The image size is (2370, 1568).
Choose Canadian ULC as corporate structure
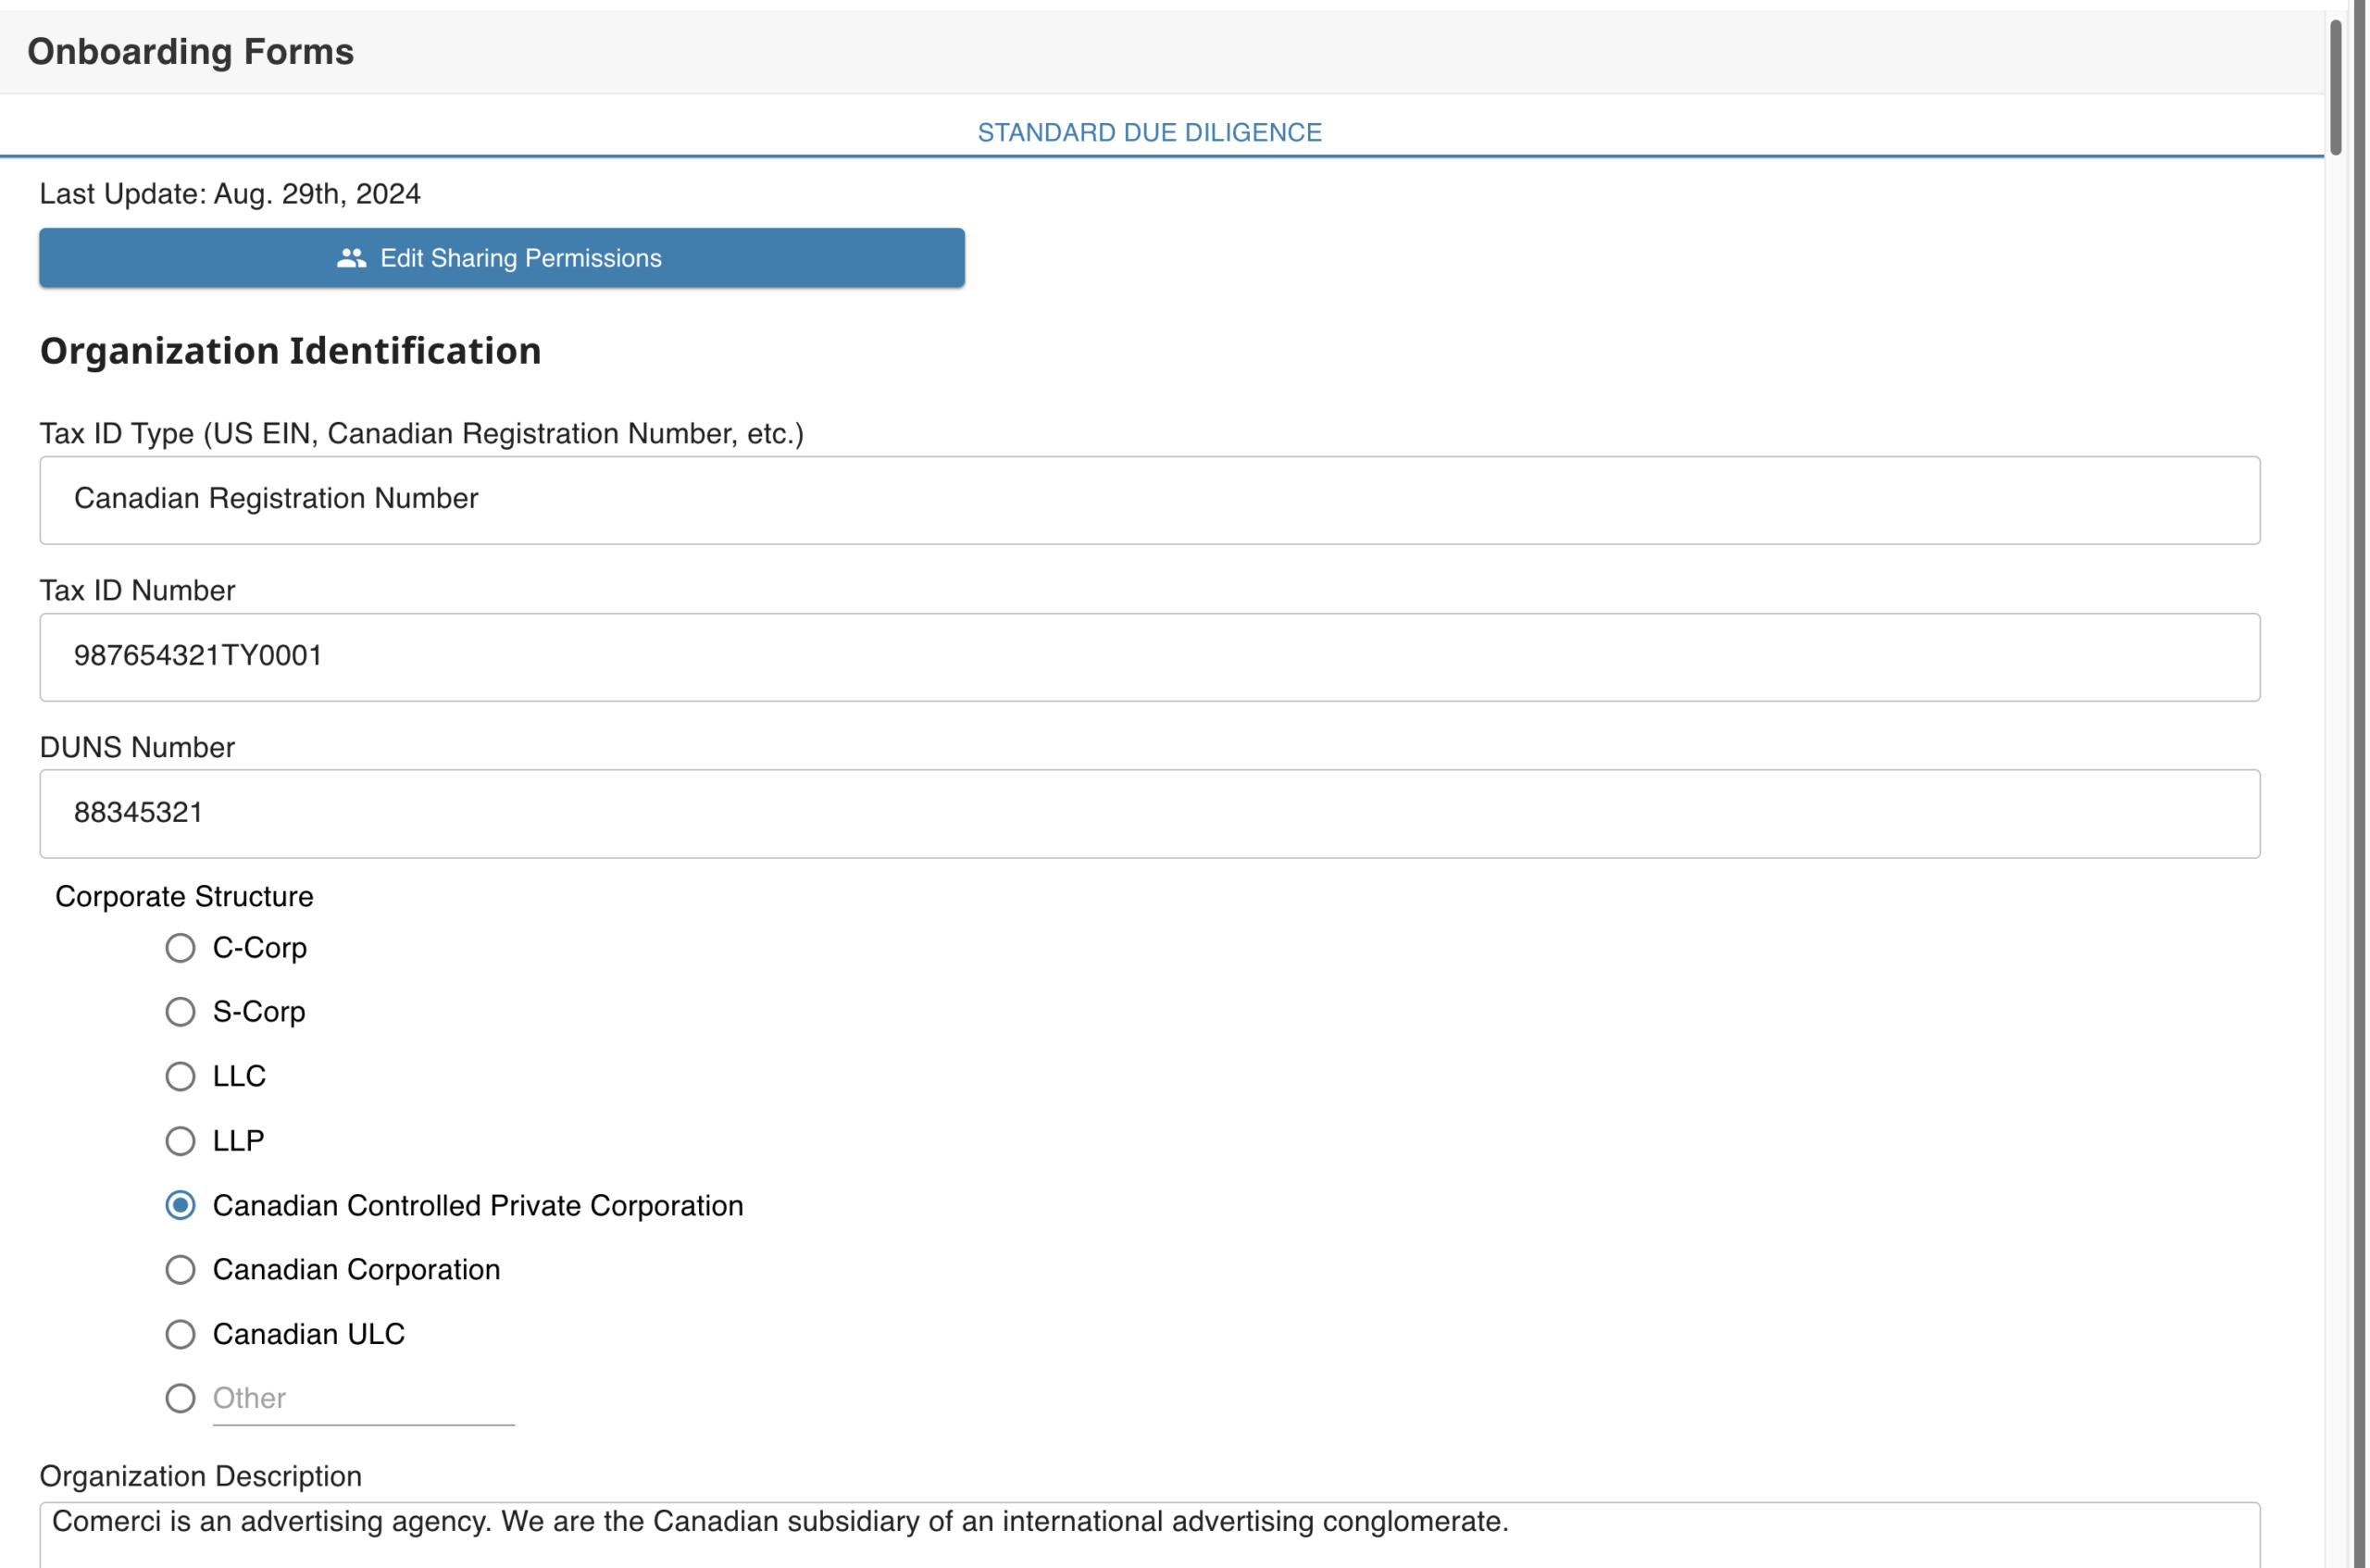(180, 1334)
